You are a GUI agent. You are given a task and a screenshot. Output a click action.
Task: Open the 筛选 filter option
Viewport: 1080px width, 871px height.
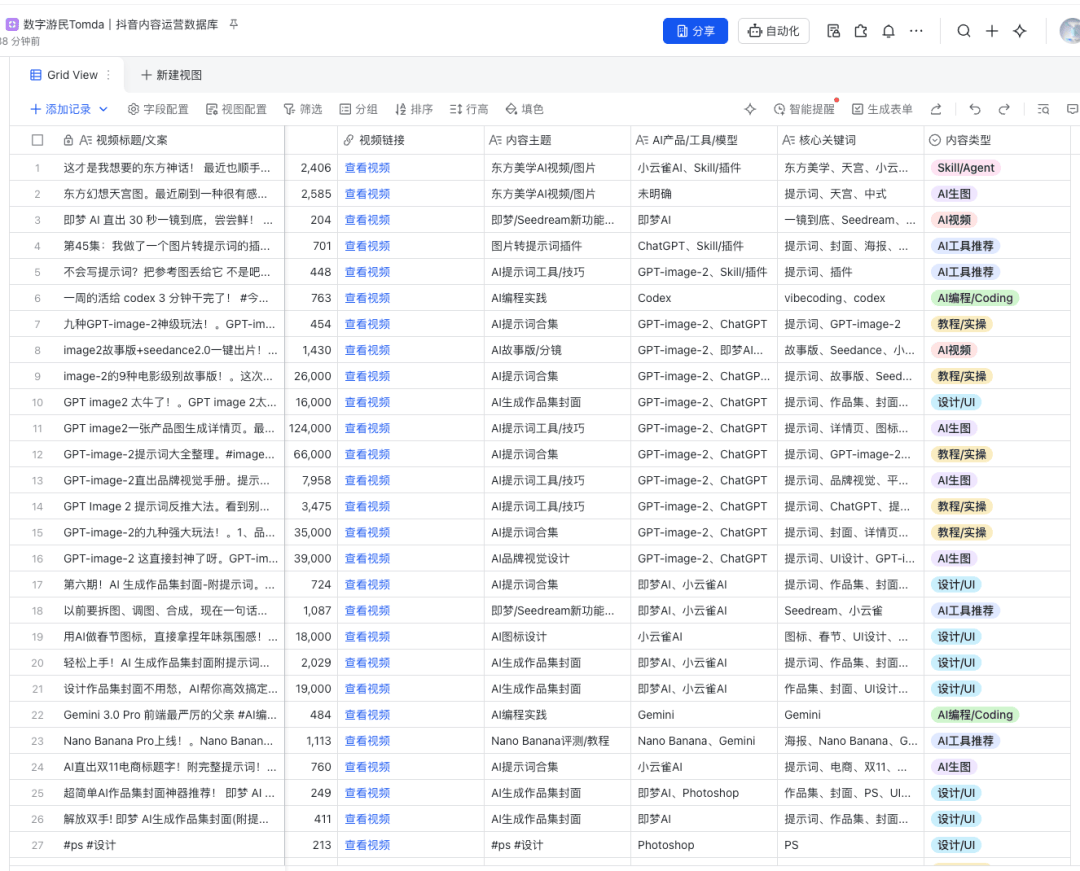pyautogui.click(x=303, y=109)
